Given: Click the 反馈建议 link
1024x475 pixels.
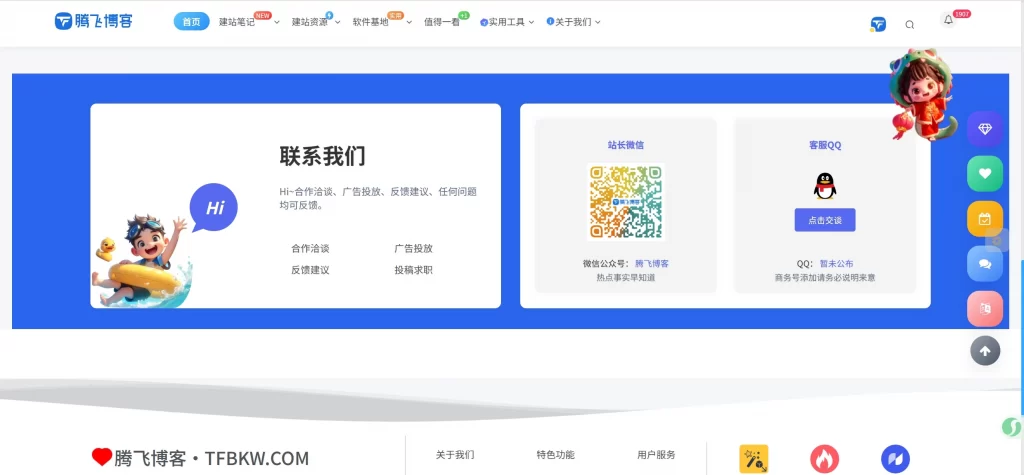Looking at the screenshot, I should pos(310,270).
